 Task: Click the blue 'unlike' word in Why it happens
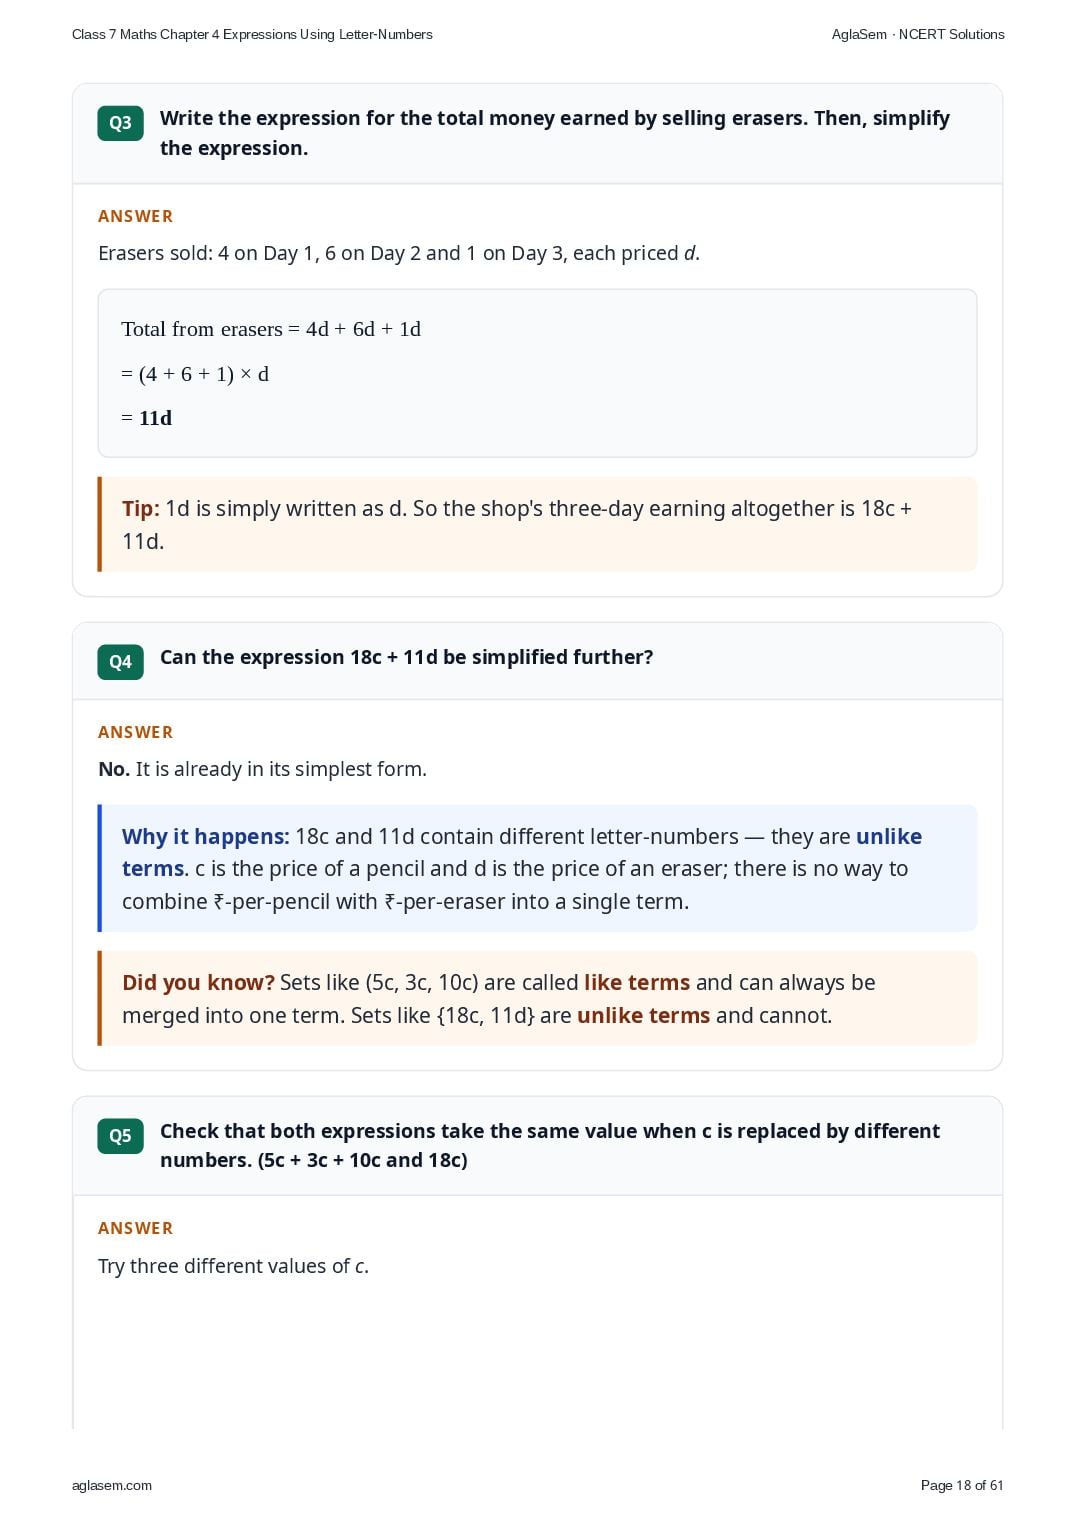pyautogui.click(x=889, y=836)
